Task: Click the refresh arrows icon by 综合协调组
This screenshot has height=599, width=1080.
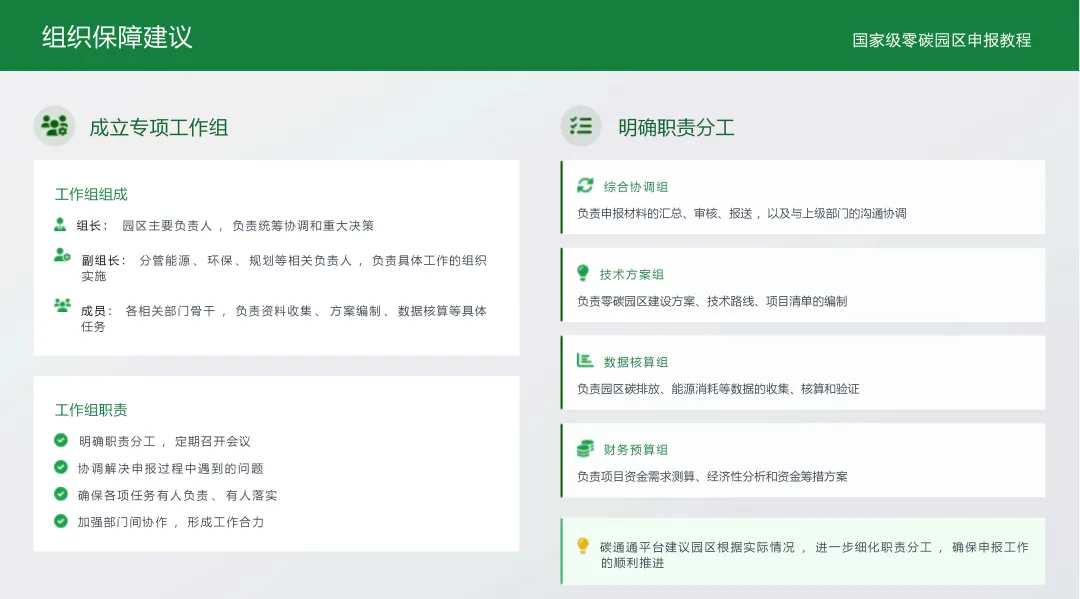Action: pyautogui.click(x=585, y=185)
